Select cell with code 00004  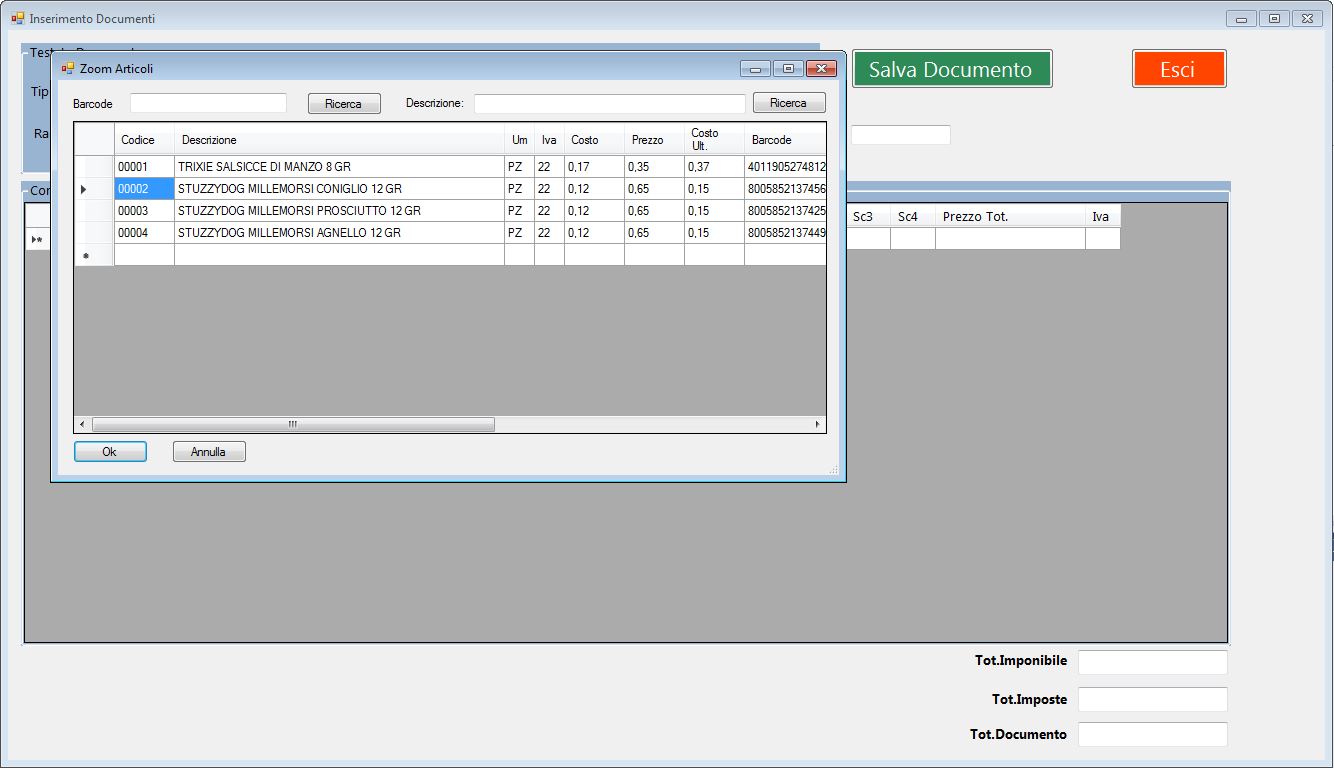coord(144,233)
